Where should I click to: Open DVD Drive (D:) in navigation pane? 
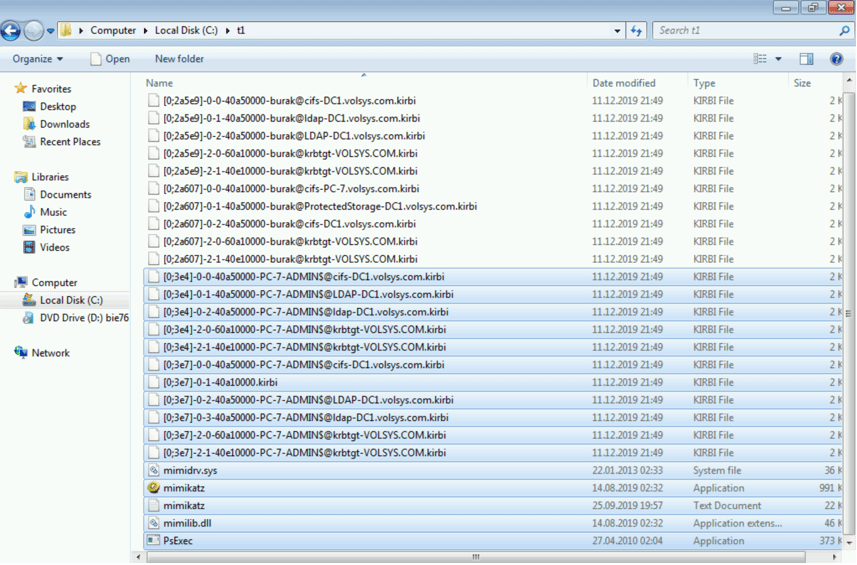coord(84,318)
